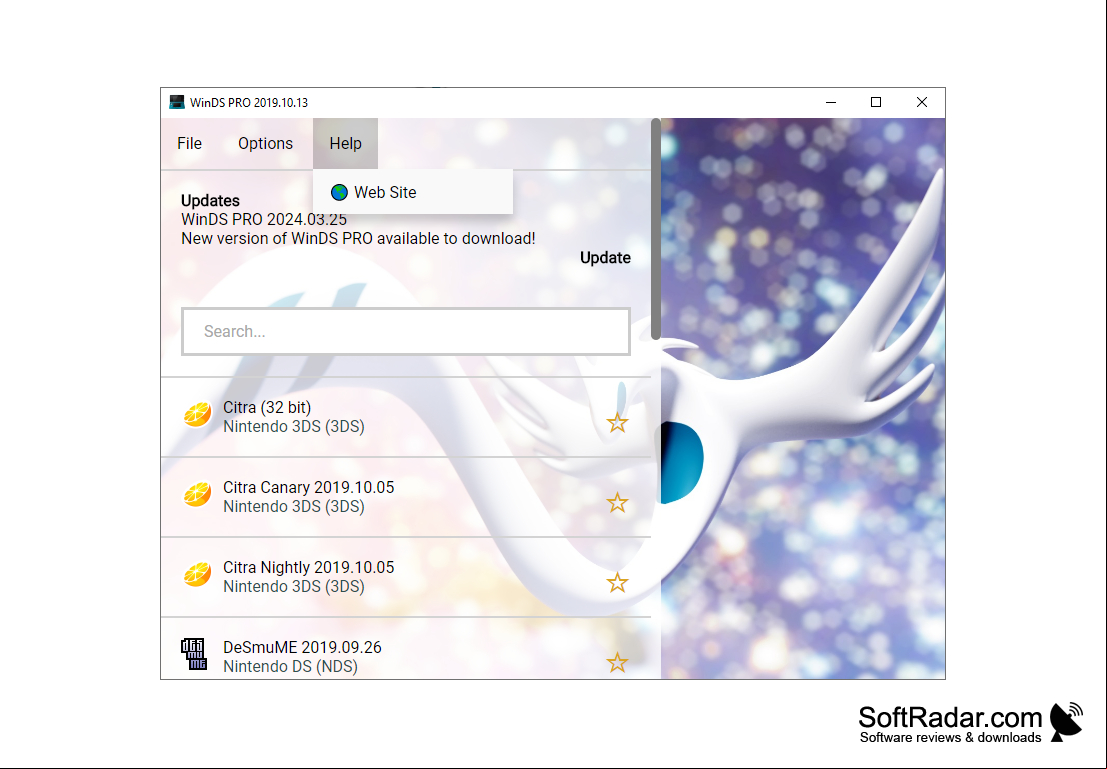
Task: Click the vertical scrollbar thumb
Action: (656, 229)
